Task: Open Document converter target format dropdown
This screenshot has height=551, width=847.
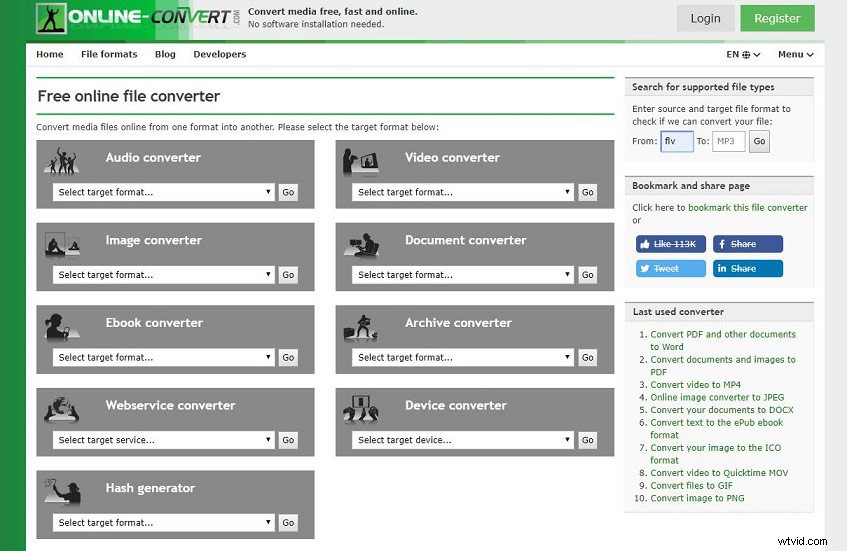Action: click(x=463, y=275)
